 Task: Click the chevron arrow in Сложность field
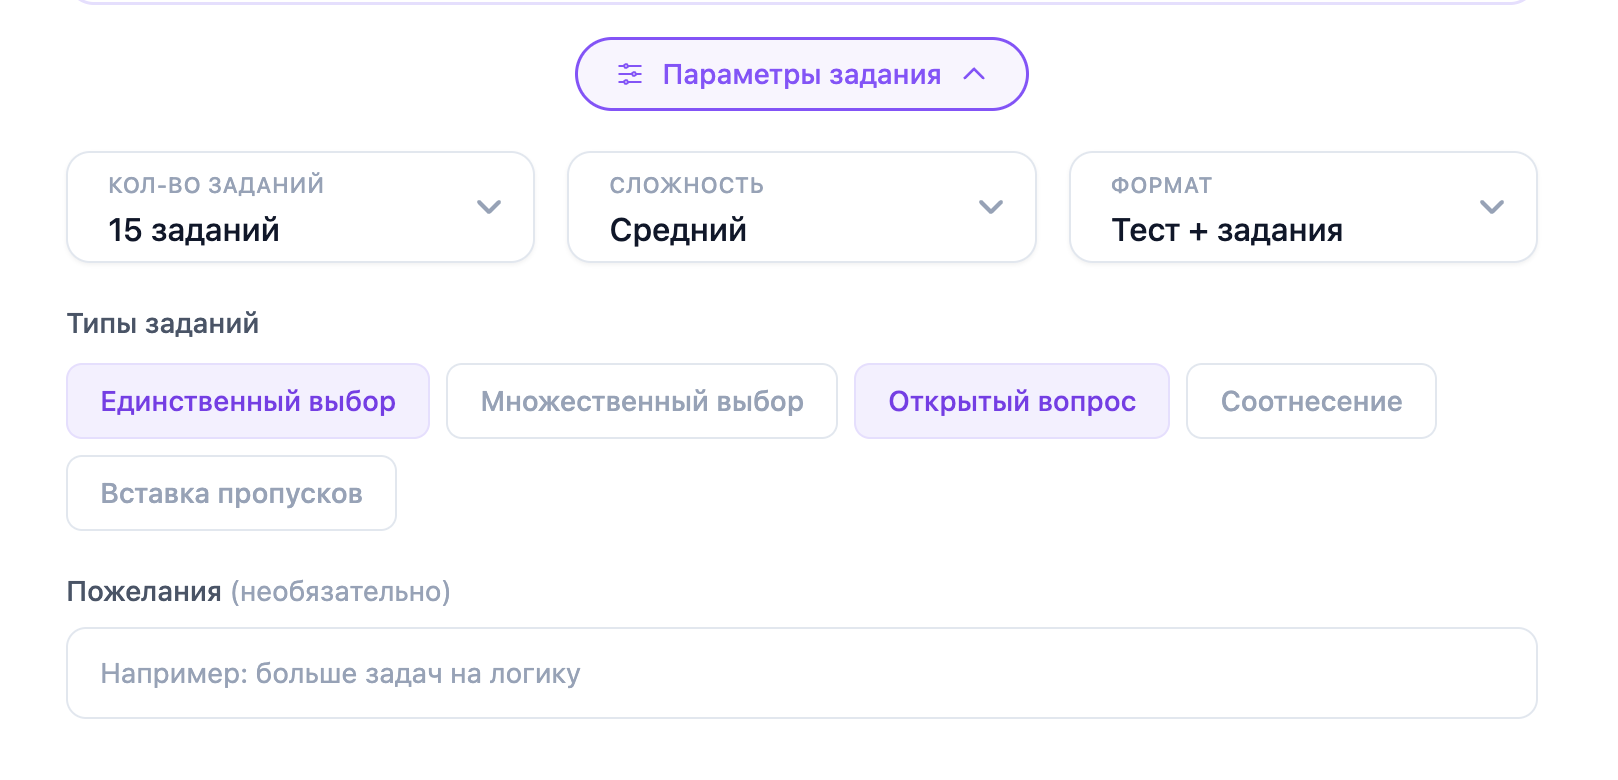click(x=991, y=207)
